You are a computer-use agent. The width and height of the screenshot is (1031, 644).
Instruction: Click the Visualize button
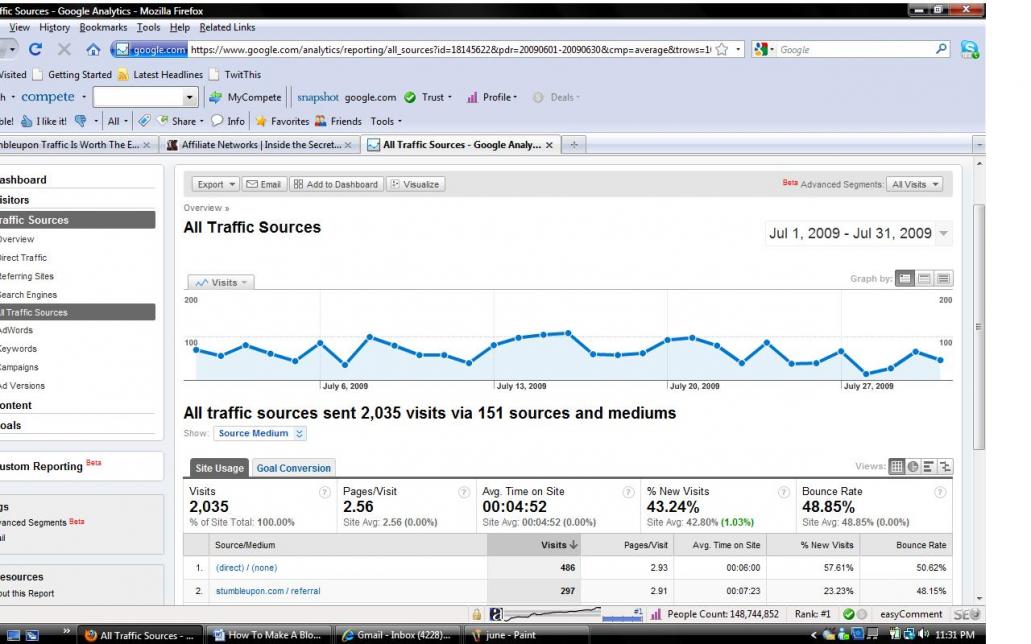(416, 185)
